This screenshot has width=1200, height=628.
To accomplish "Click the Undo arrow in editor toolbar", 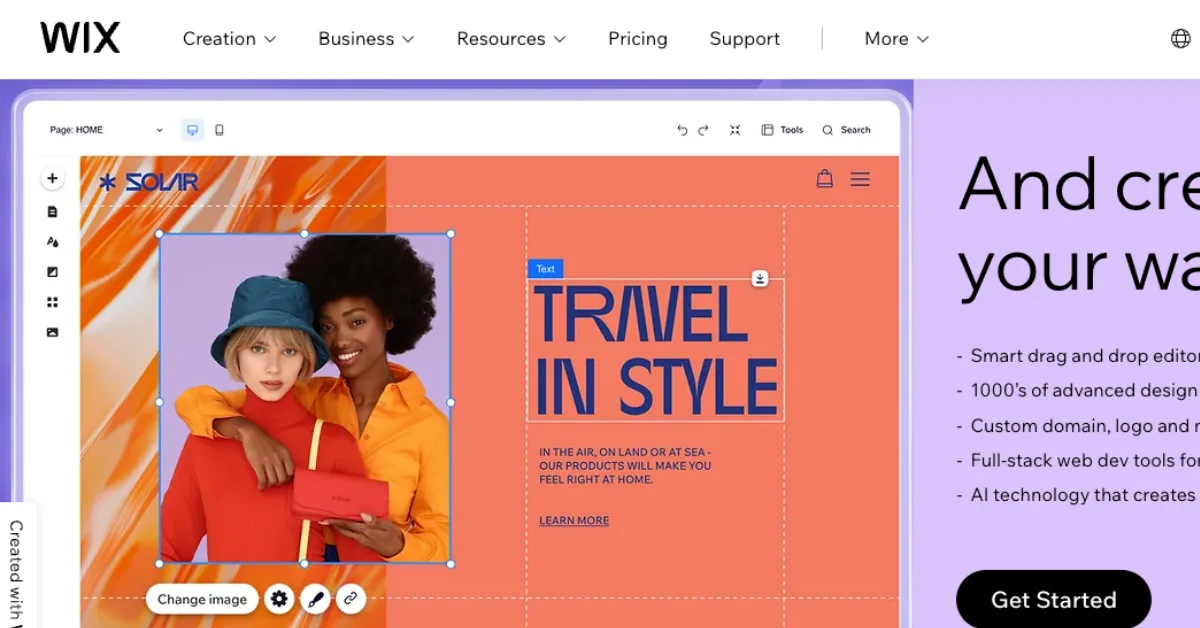I will (x=682, y=130).
